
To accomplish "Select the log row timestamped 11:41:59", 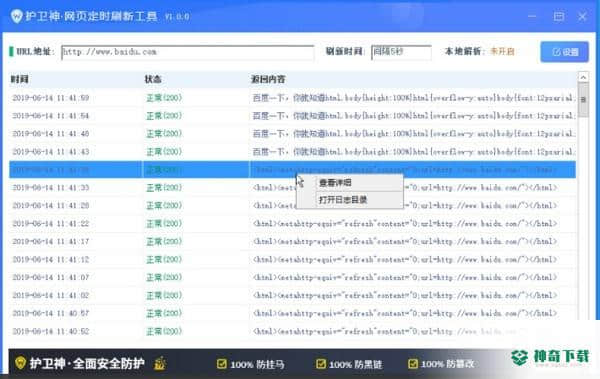I will click(x=292, y=98).
